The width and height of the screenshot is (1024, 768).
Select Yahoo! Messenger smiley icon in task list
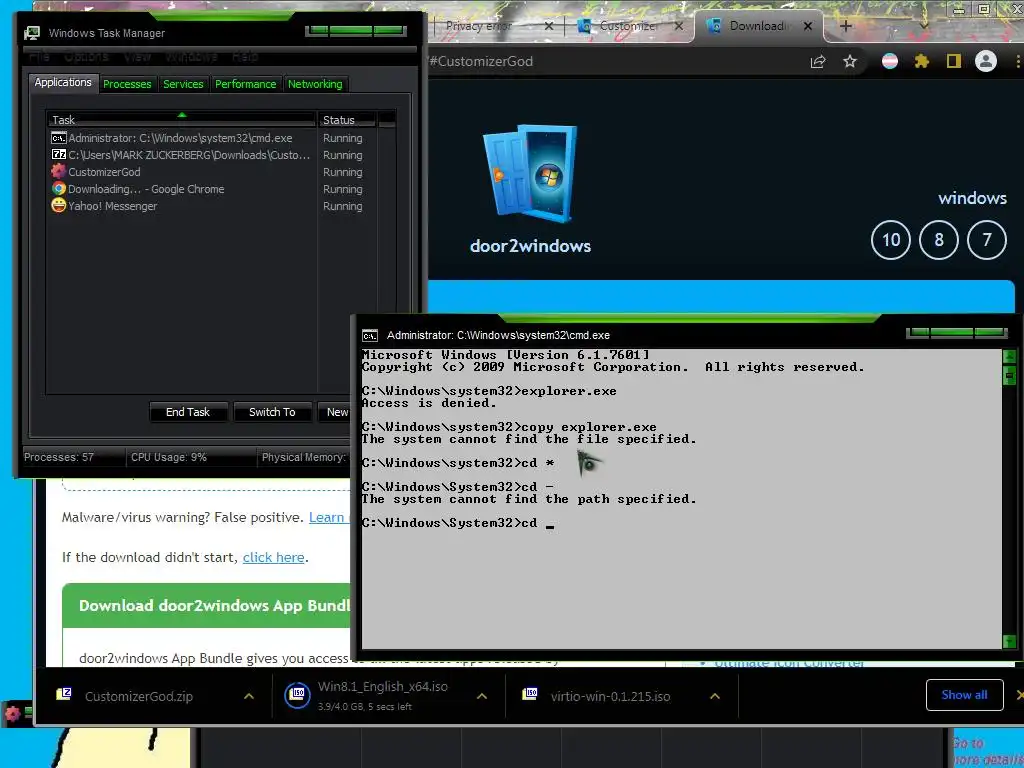(x=59, y=205)
